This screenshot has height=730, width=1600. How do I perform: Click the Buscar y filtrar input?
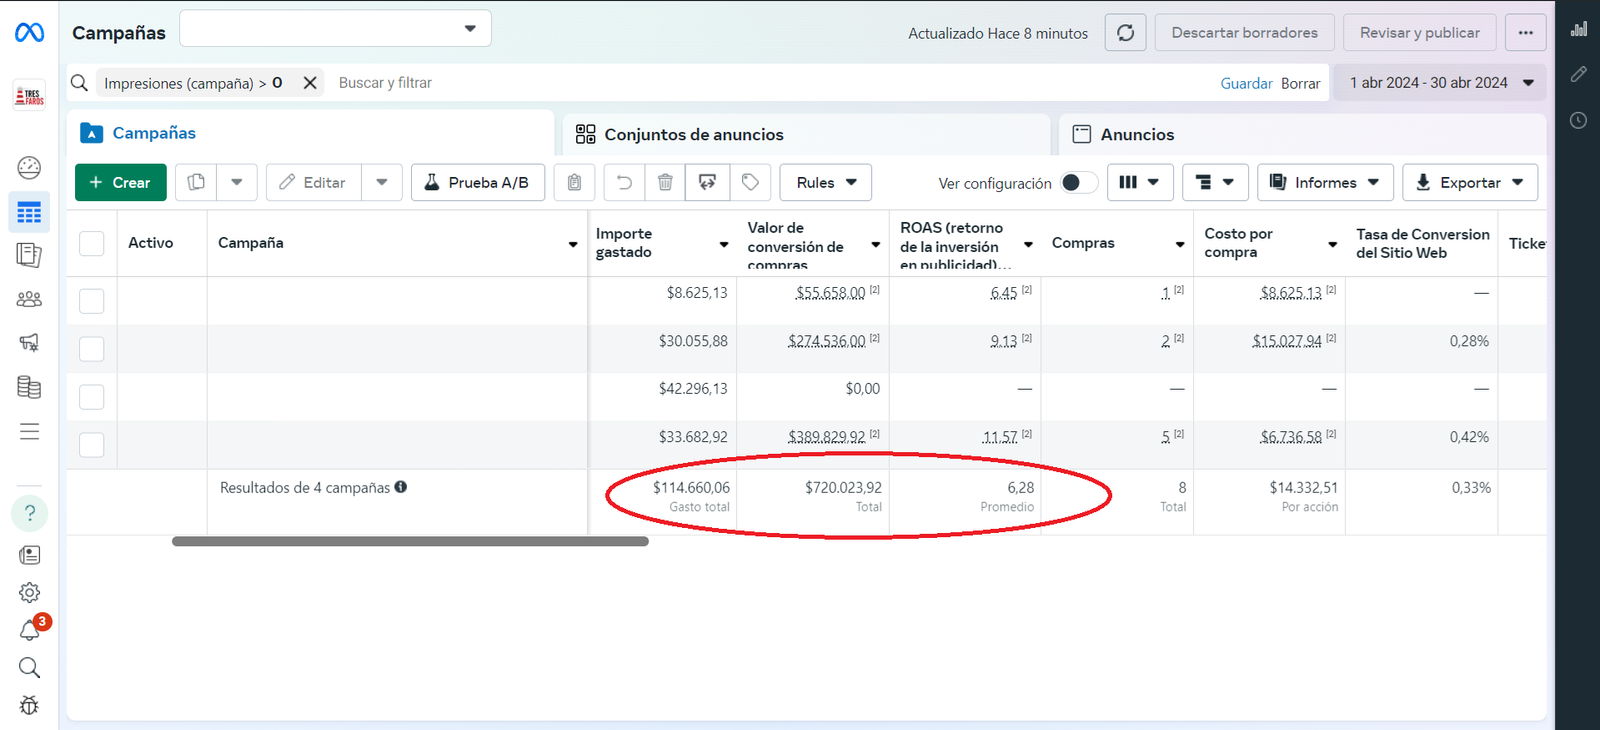pyautogui.click(x=770, y=83)
